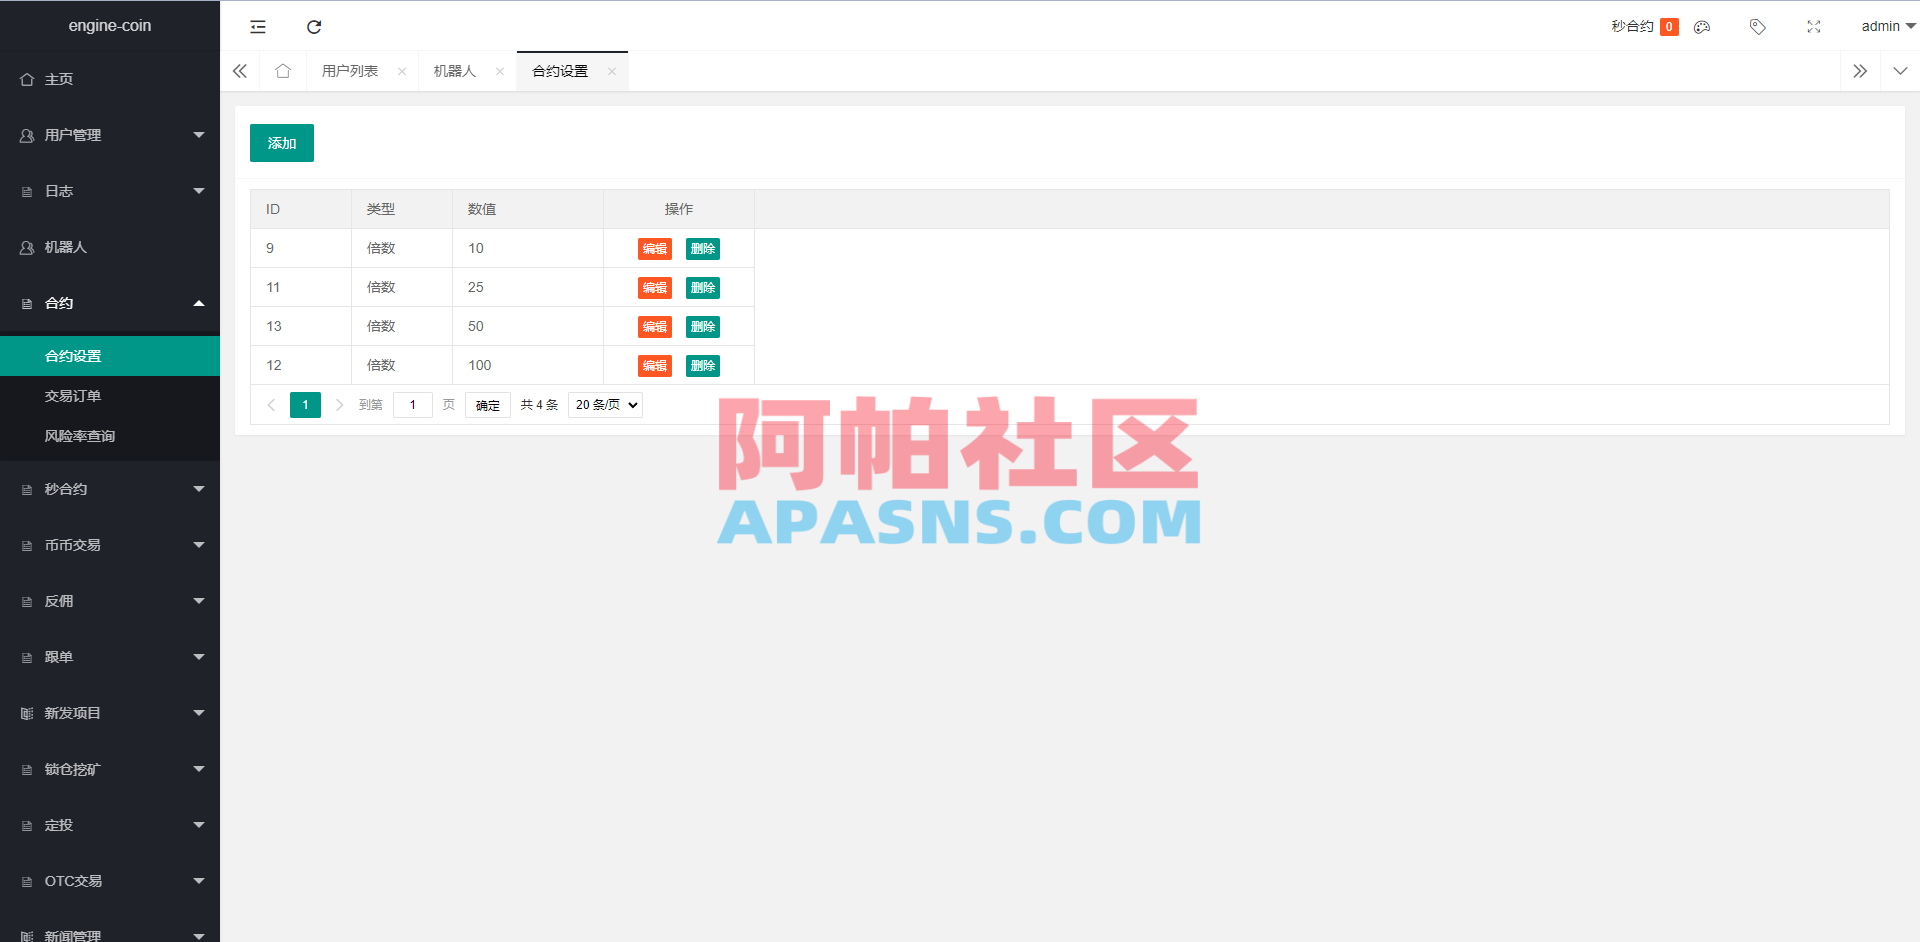Image resolution: width=1920 pixels, height=942 pixels.
Task: Click the tag icon near the admin menu
Action: tap(1757, 27)
